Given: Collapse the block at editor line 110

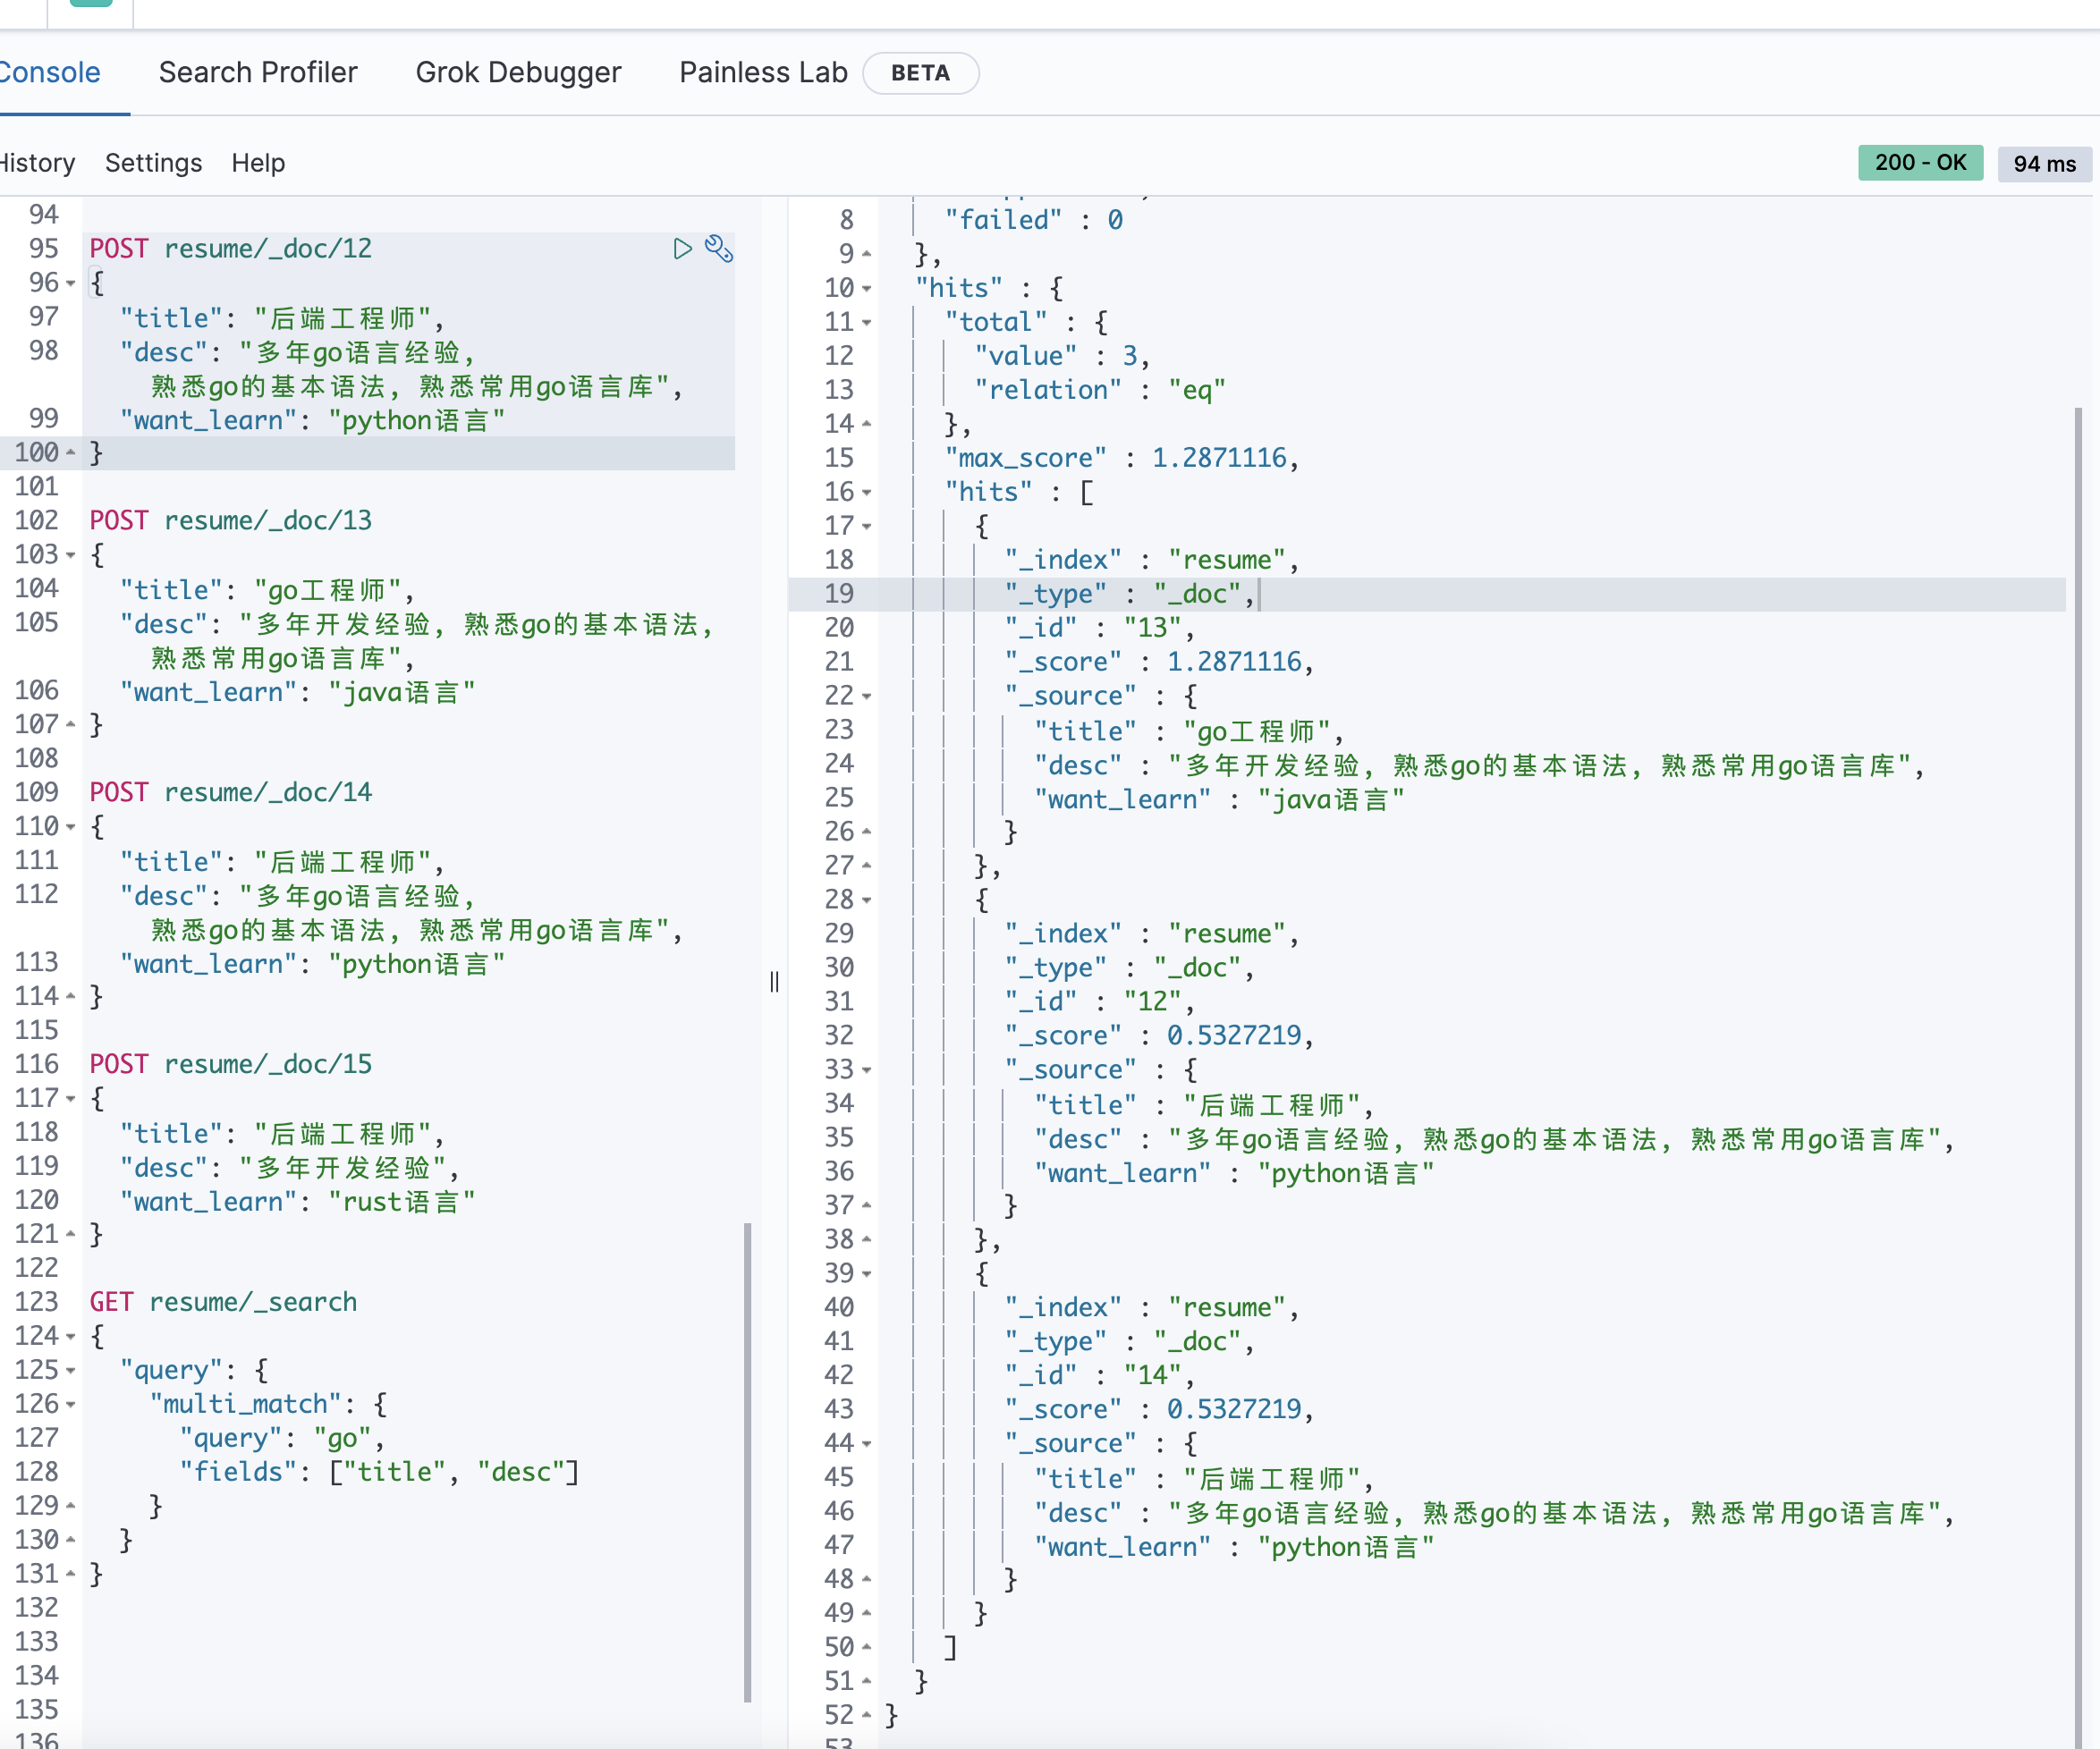Looking at the screenshot, I should [71, 827].
